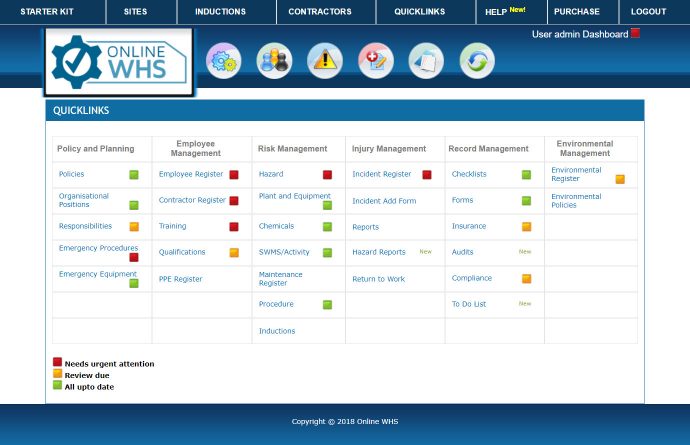Open the PPE Register link
The image size is (690, 445).
[x=180, y=279]
